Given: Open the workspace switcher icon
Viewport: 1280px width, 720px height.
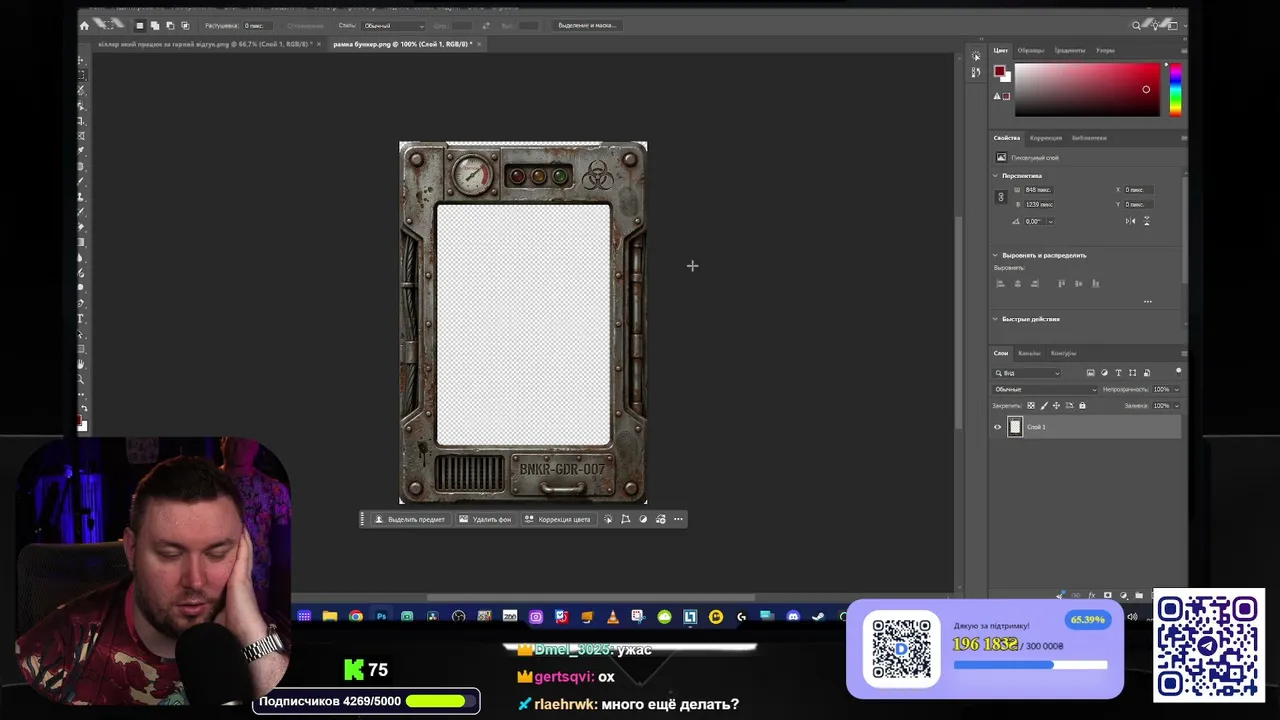Looking at the screenshot, I should click(1173, 25).
